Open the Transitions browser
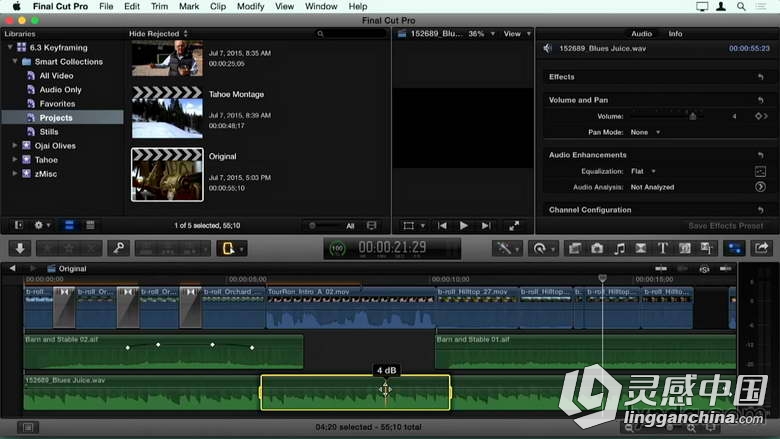This screenshot has width=780, height=439. 641,248
